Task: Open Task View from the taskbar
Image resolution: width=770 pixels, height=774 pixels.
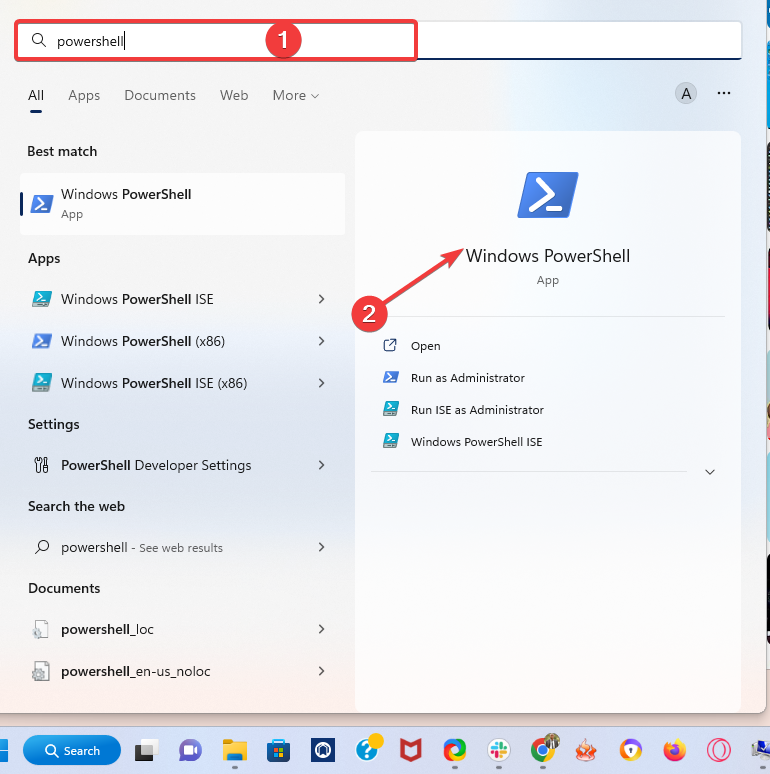Action: [147, 750]
